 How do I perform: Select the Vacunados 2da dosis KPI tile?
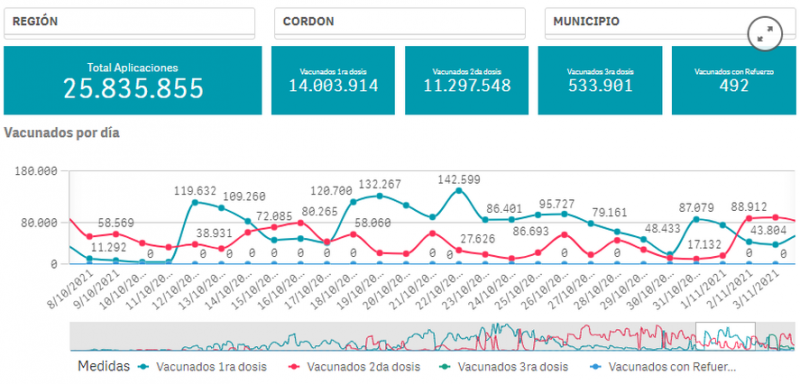point(467,81)
